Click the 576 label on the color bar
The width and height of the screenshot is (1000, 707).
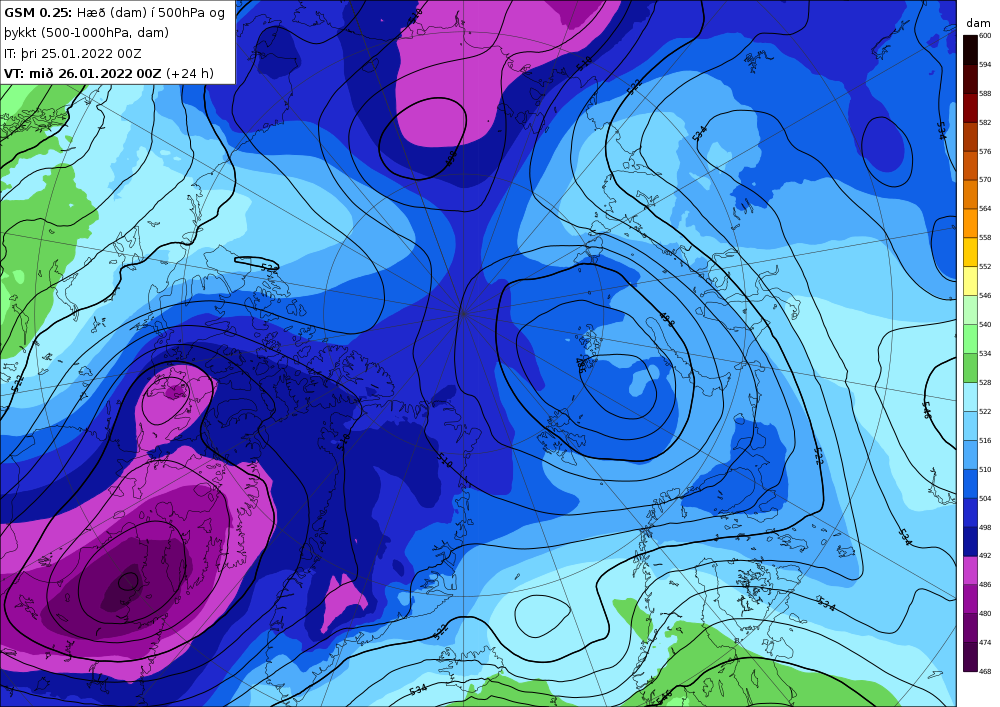point(985,152)
